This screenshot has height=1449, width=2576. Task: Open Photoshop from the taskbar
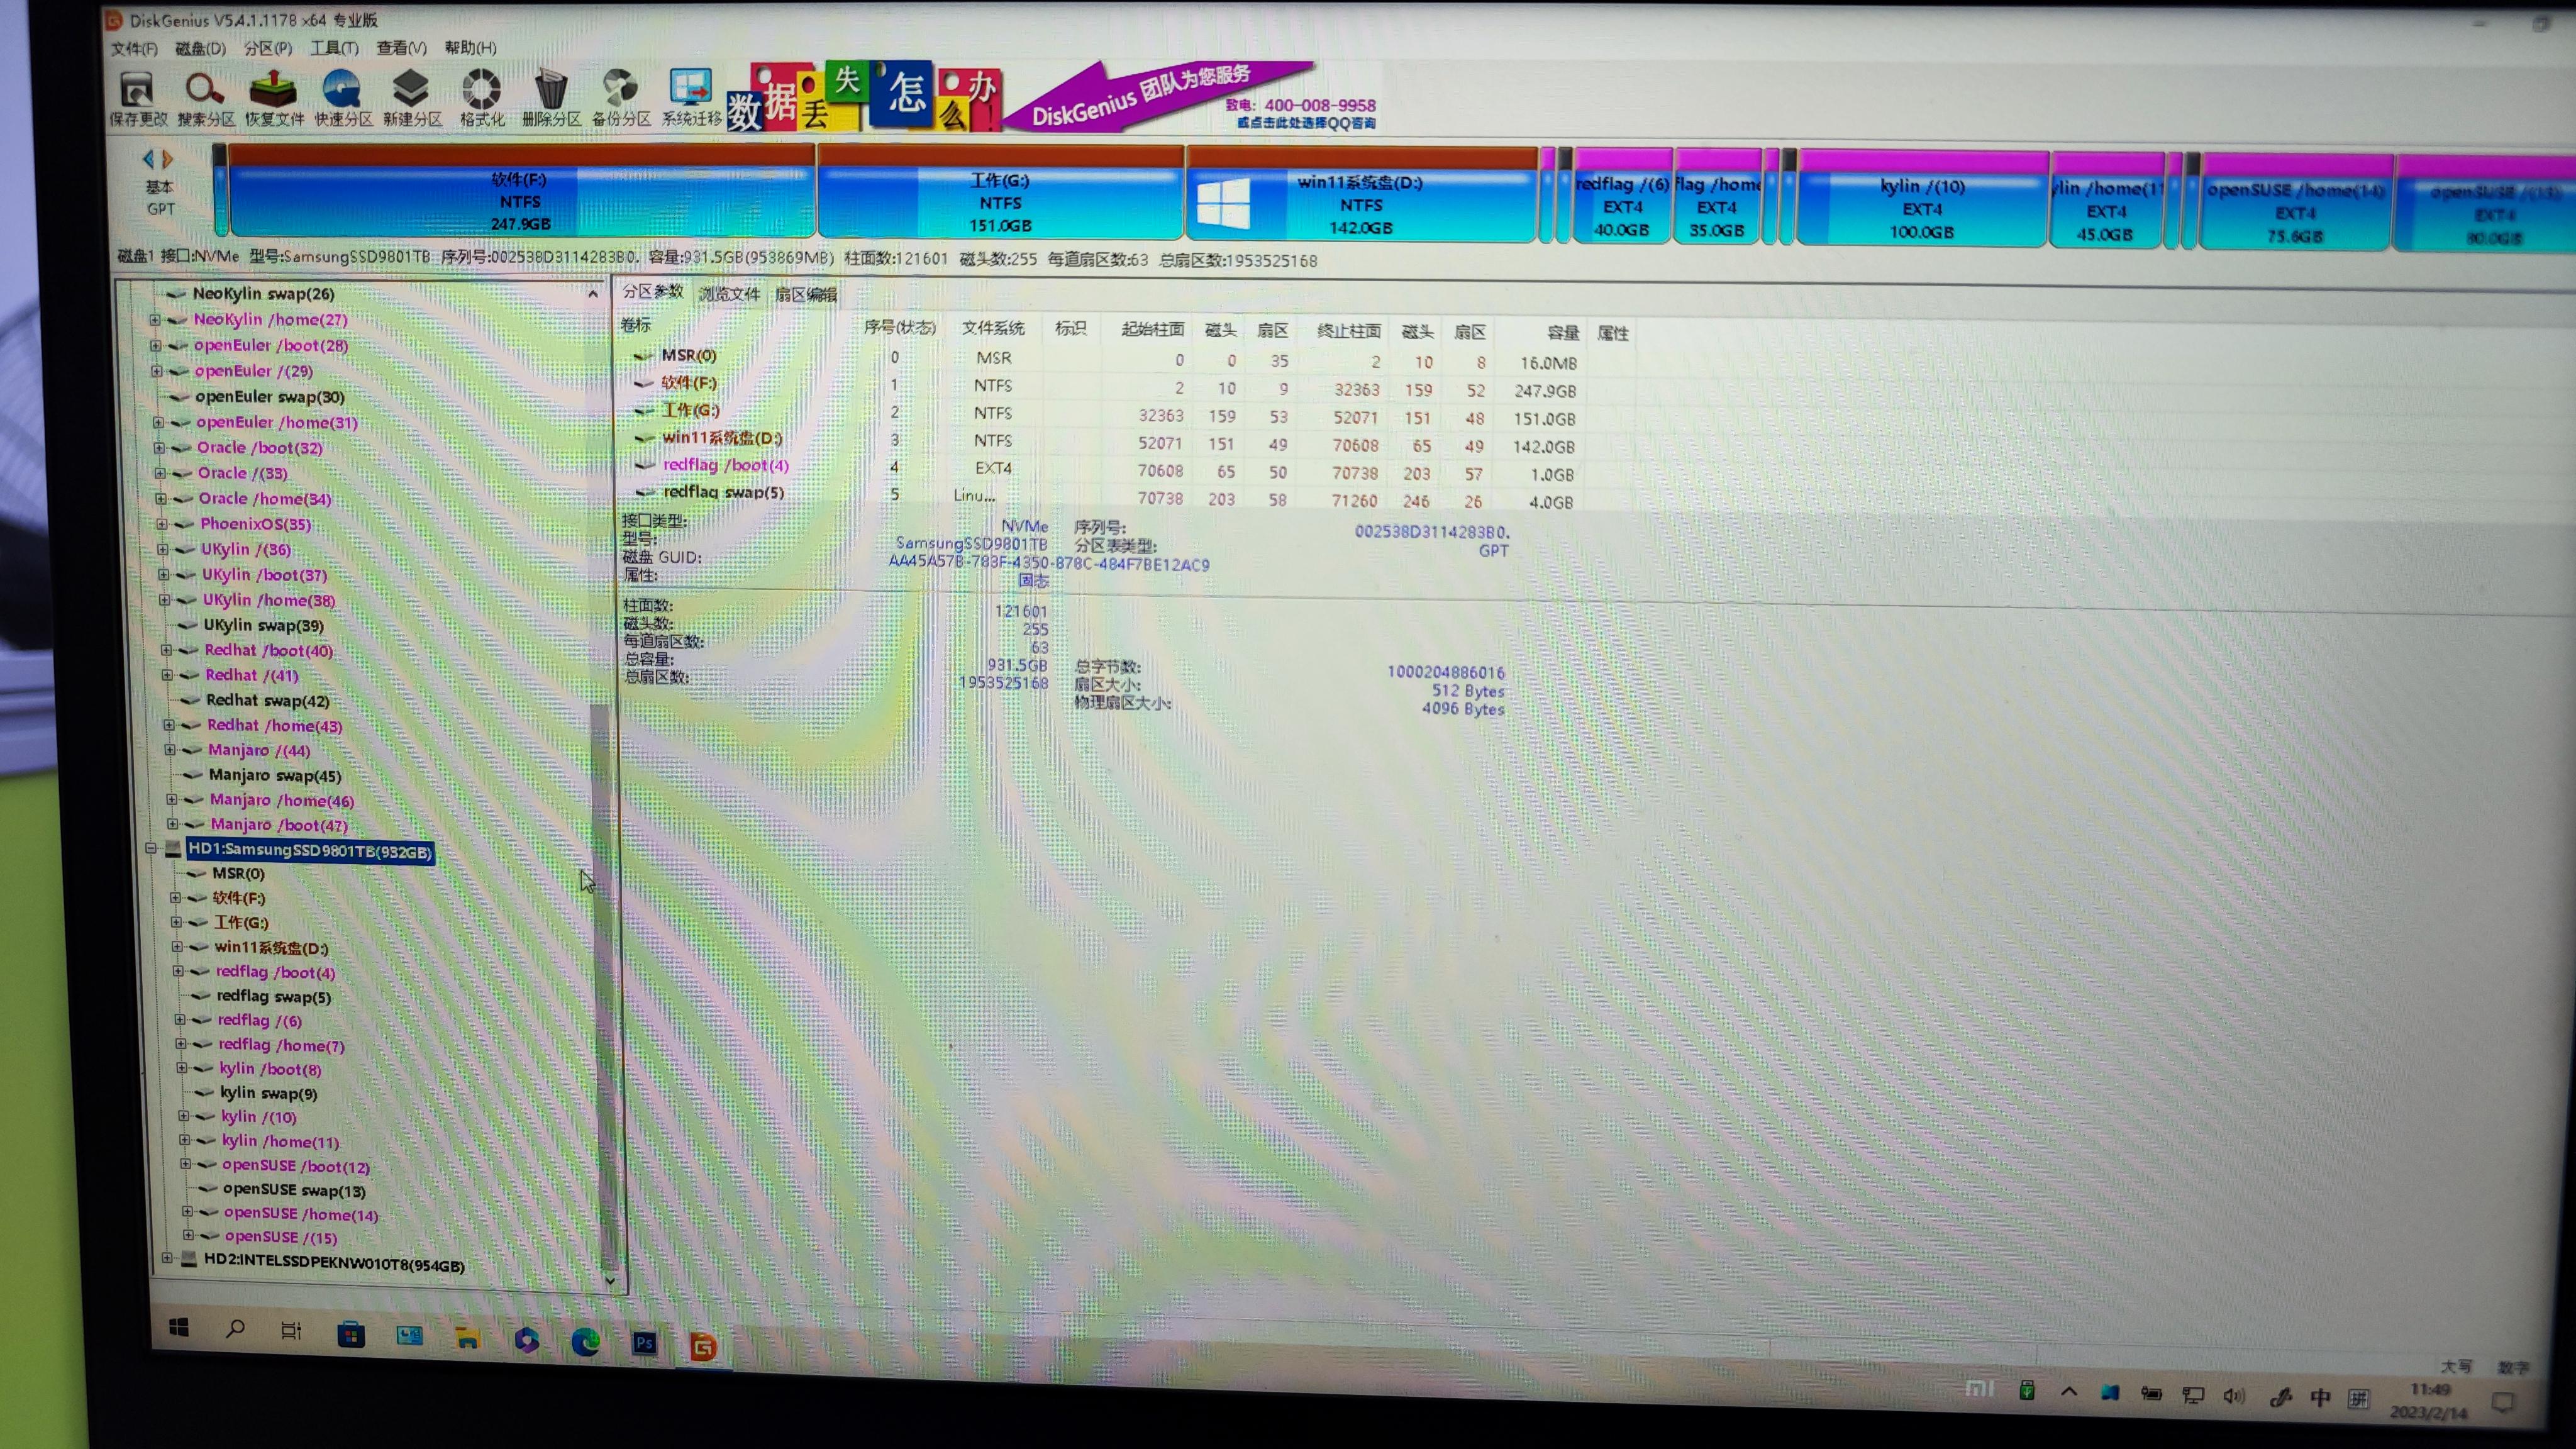tap(644, 1344)
